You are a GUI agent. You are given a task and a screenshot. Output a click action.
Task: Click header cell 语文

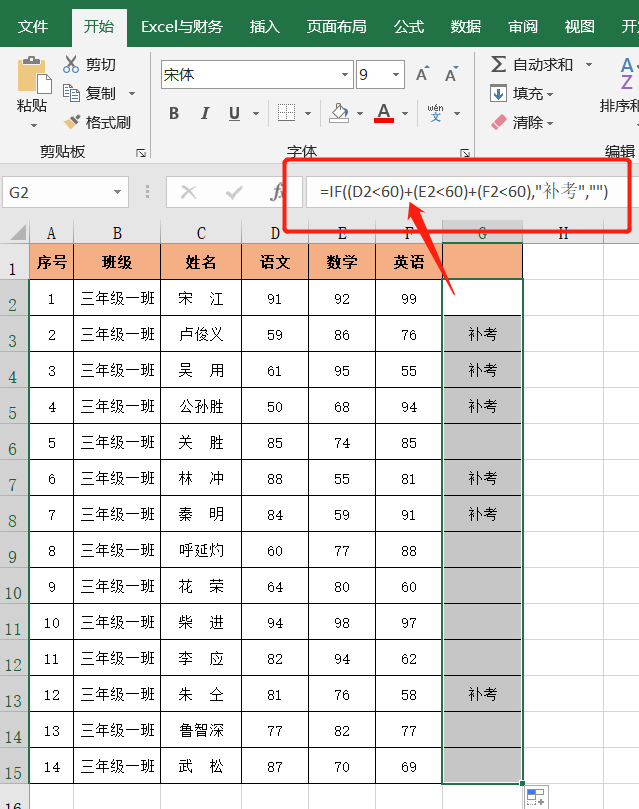[275, 262]
